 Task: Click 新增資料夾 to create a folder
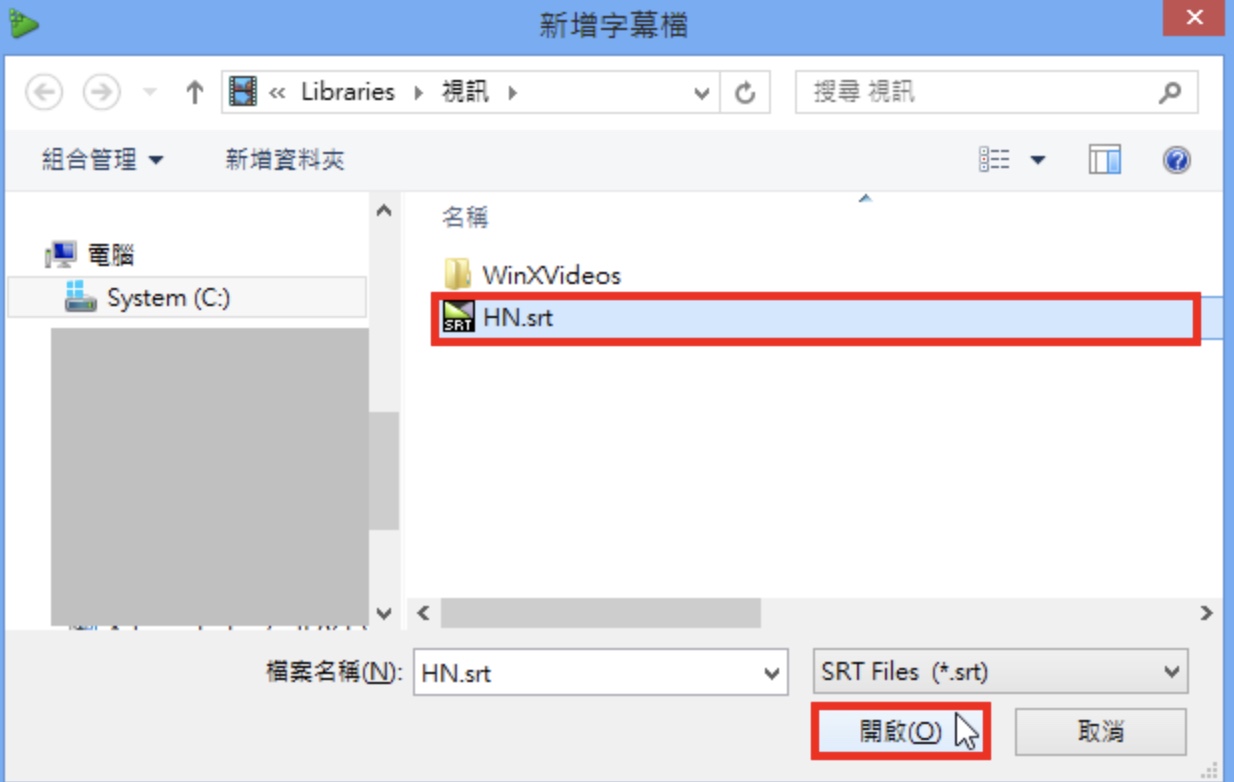pos(285,160)
